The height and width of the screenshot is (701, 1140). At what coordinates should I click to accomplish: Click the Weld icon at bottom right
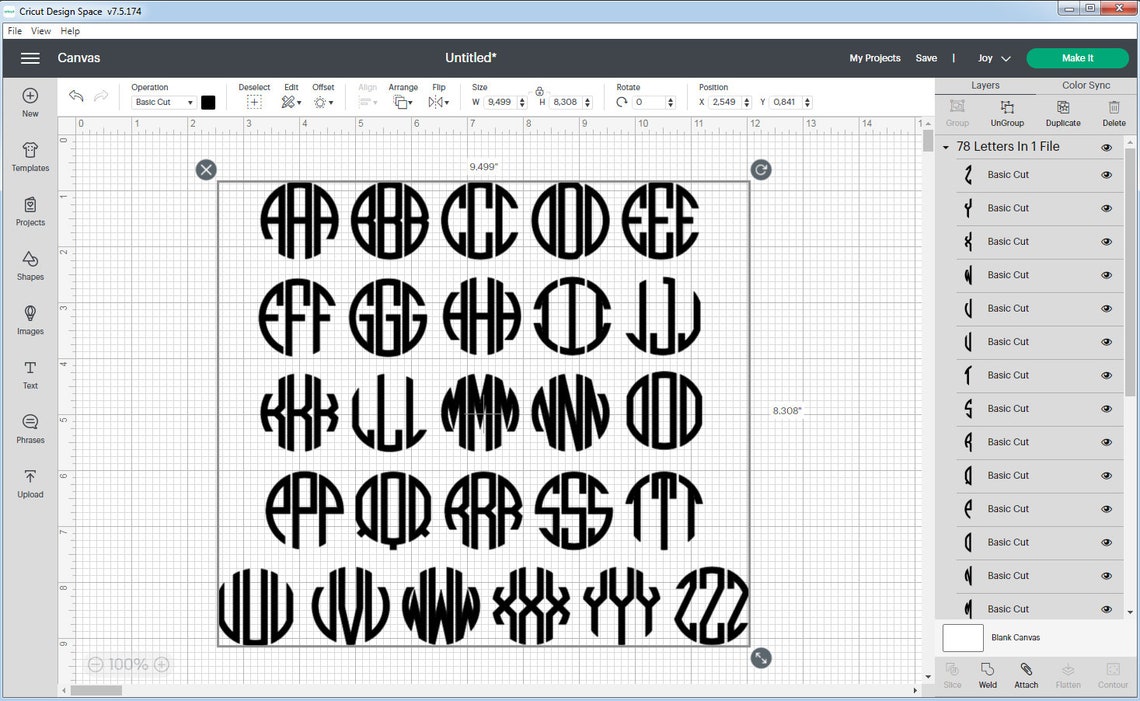click(x=987, y=674)
